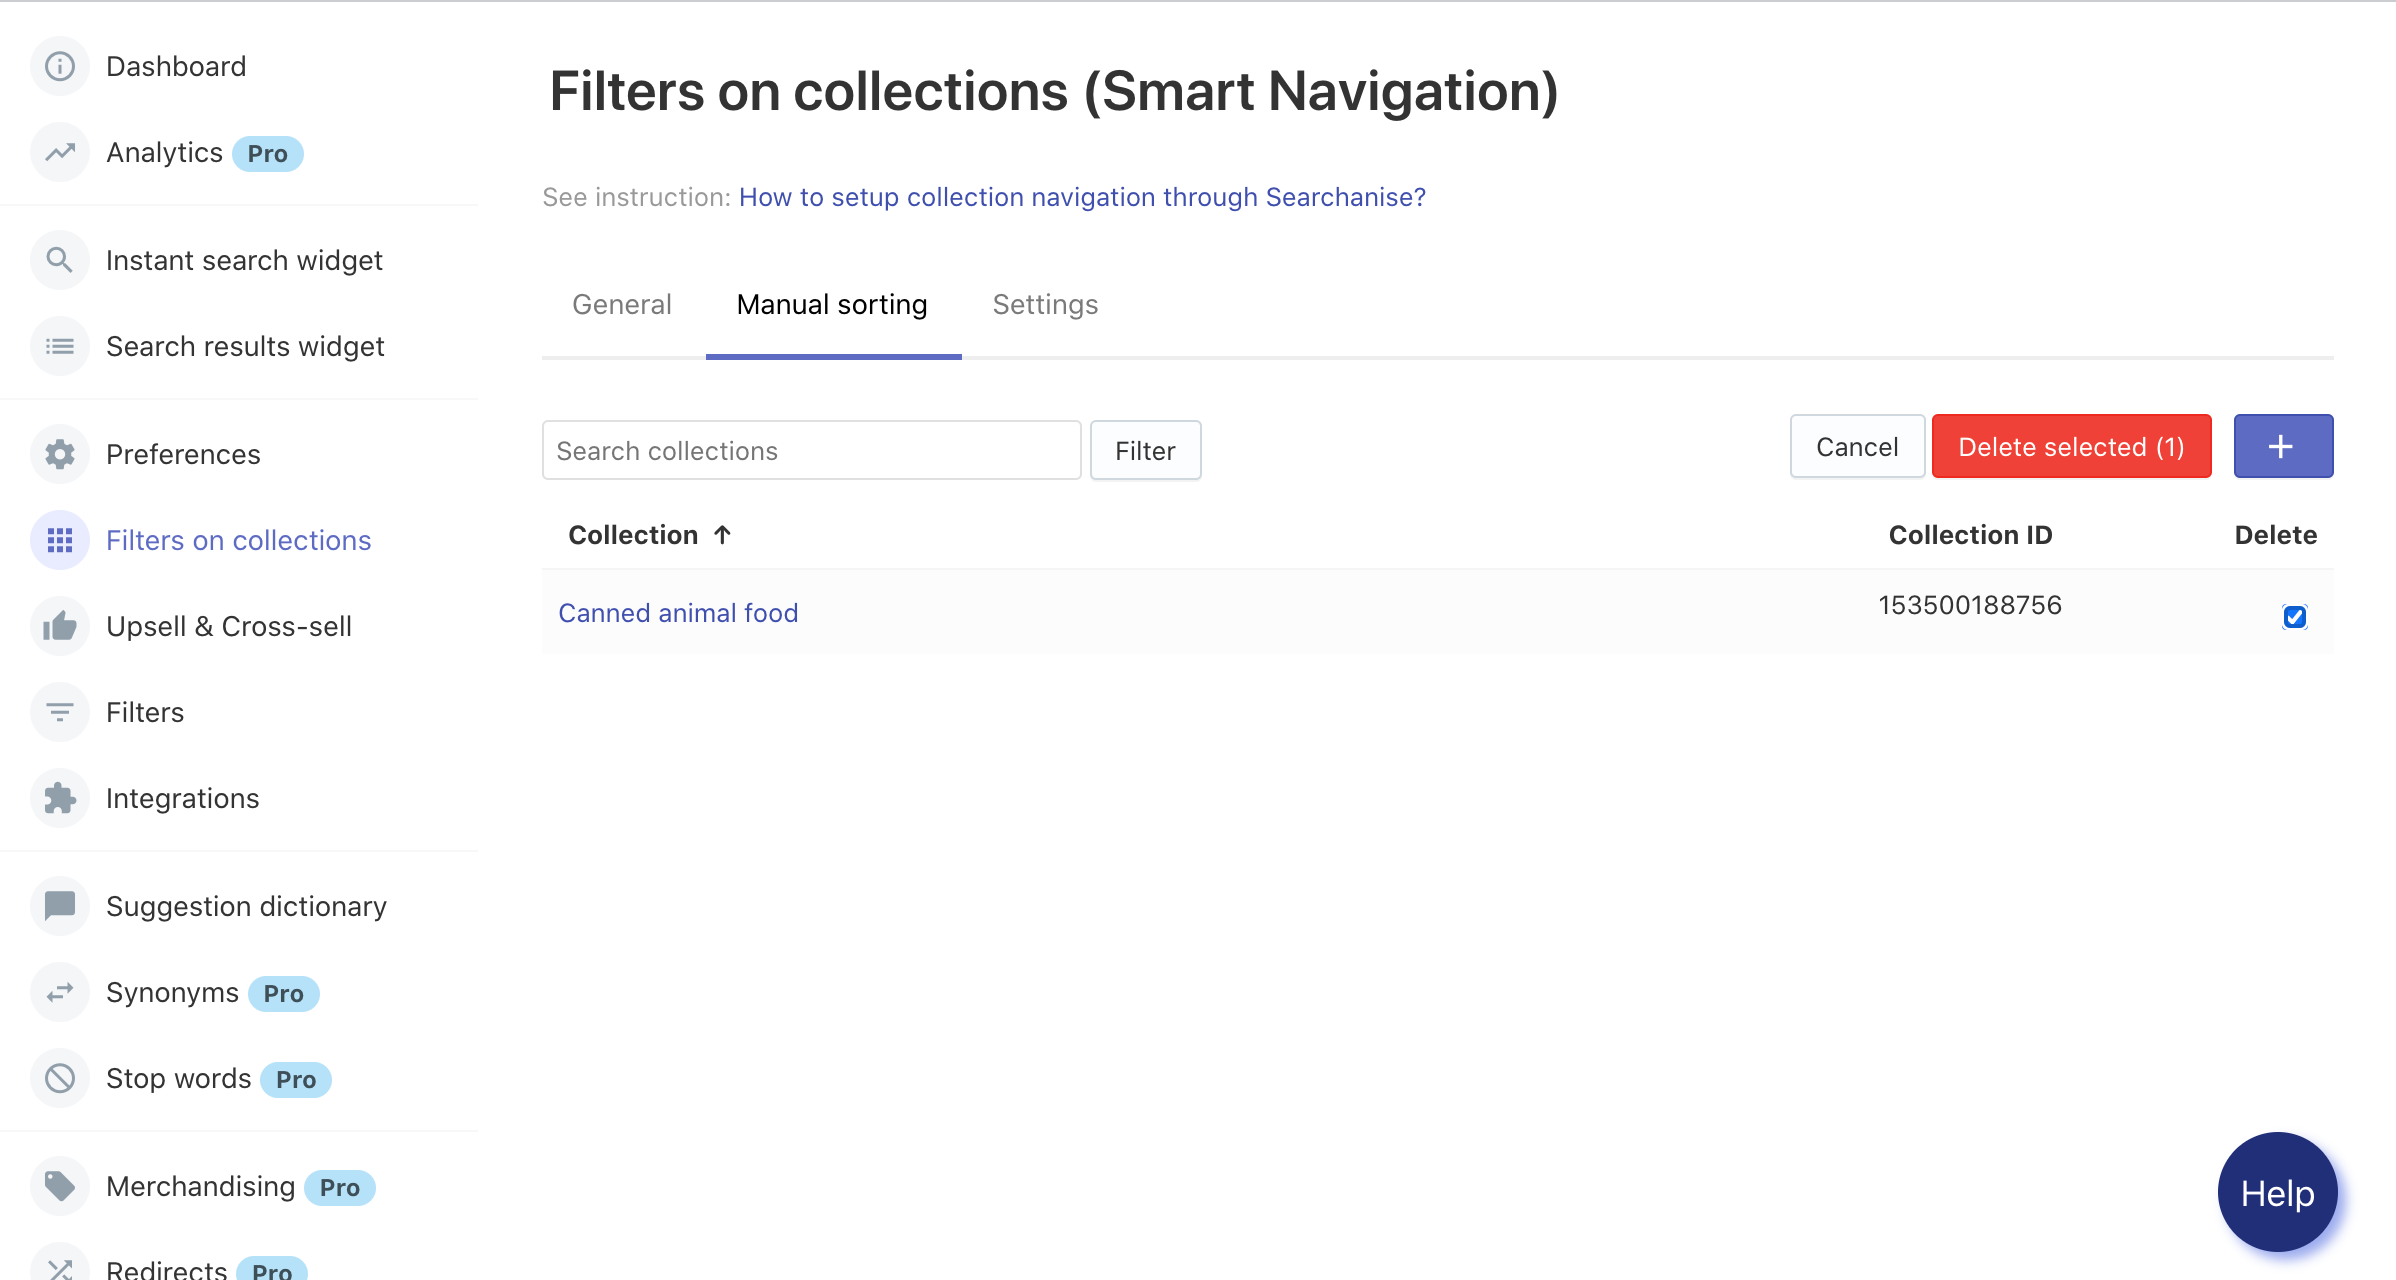The image size is (2396, 1280).
Task: Click the Stop words prohibited icon
Action: point(60,1078)
